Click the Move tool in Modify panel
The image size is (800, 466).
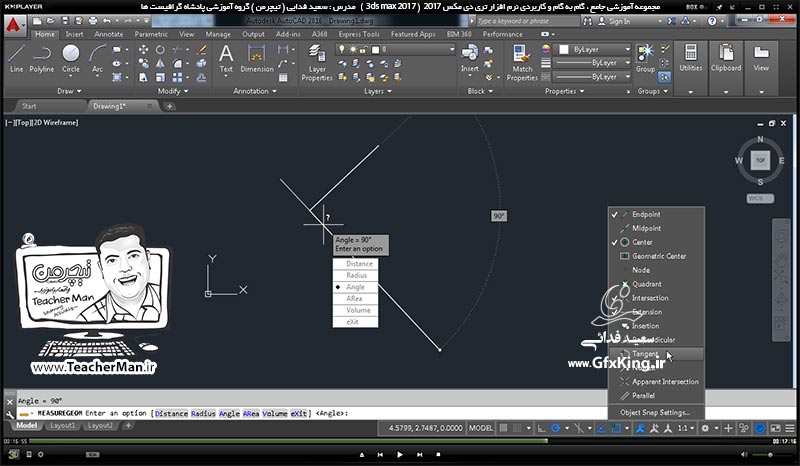(x=143, y=50)
